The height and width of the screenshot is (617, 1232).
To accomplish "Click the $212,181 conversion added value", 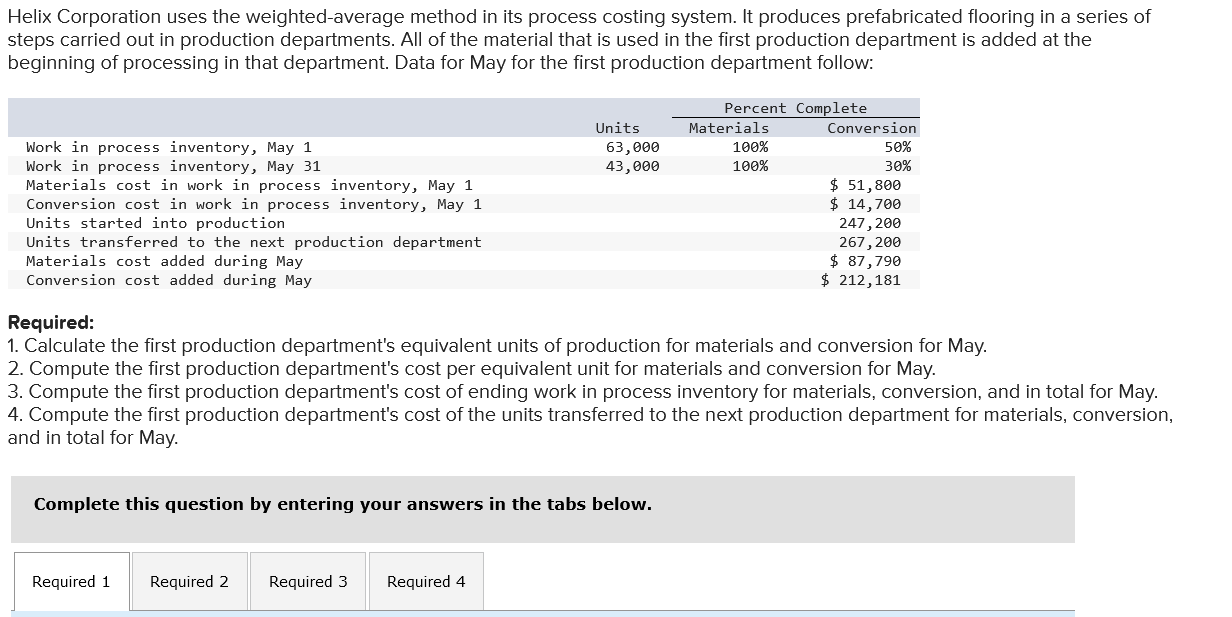I will pyautogui.click(x=861, y=280).
